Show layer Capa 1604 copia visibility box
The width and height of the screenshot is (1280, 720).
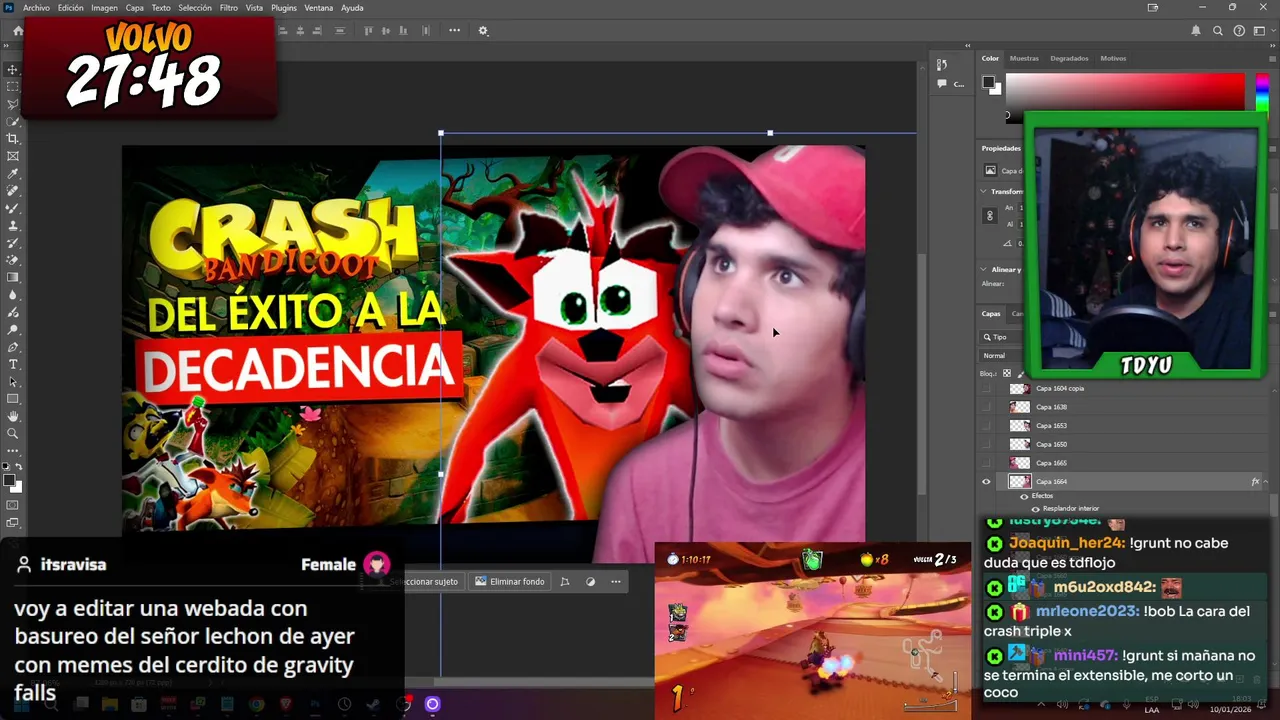(x=986, y=388)
